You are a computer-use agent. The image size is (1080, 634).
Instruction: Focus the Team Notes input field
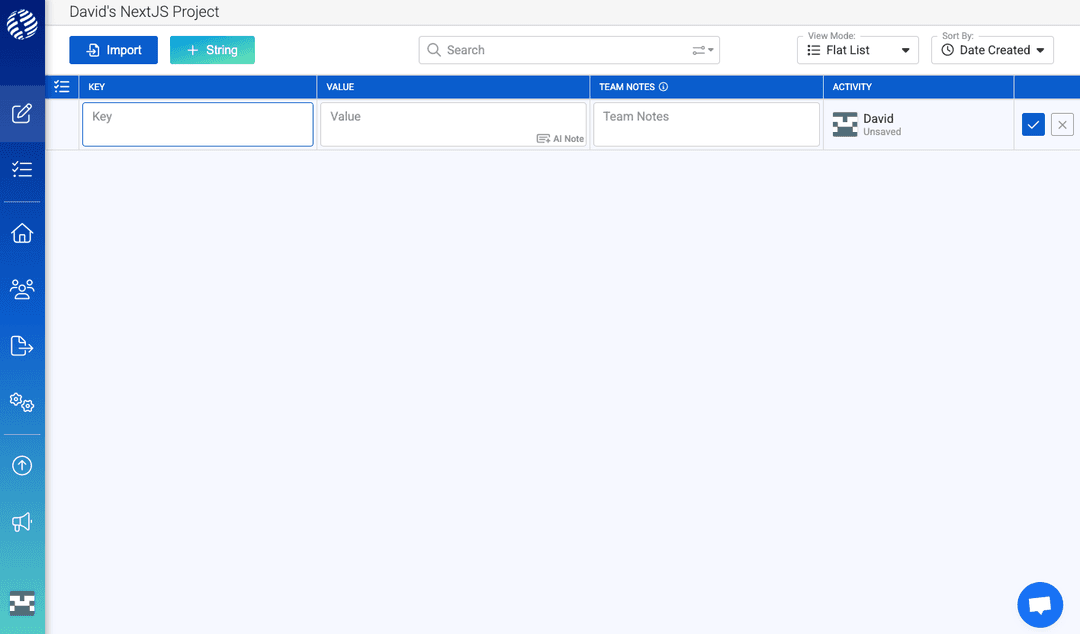[x=706, y=125]
